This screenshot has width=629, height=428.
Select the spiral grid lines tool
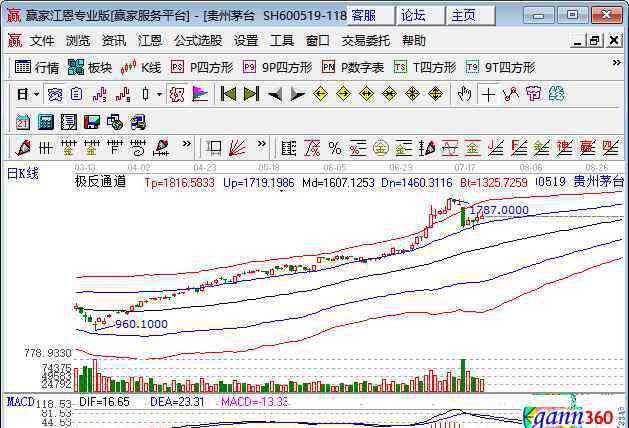pos(138,148)
